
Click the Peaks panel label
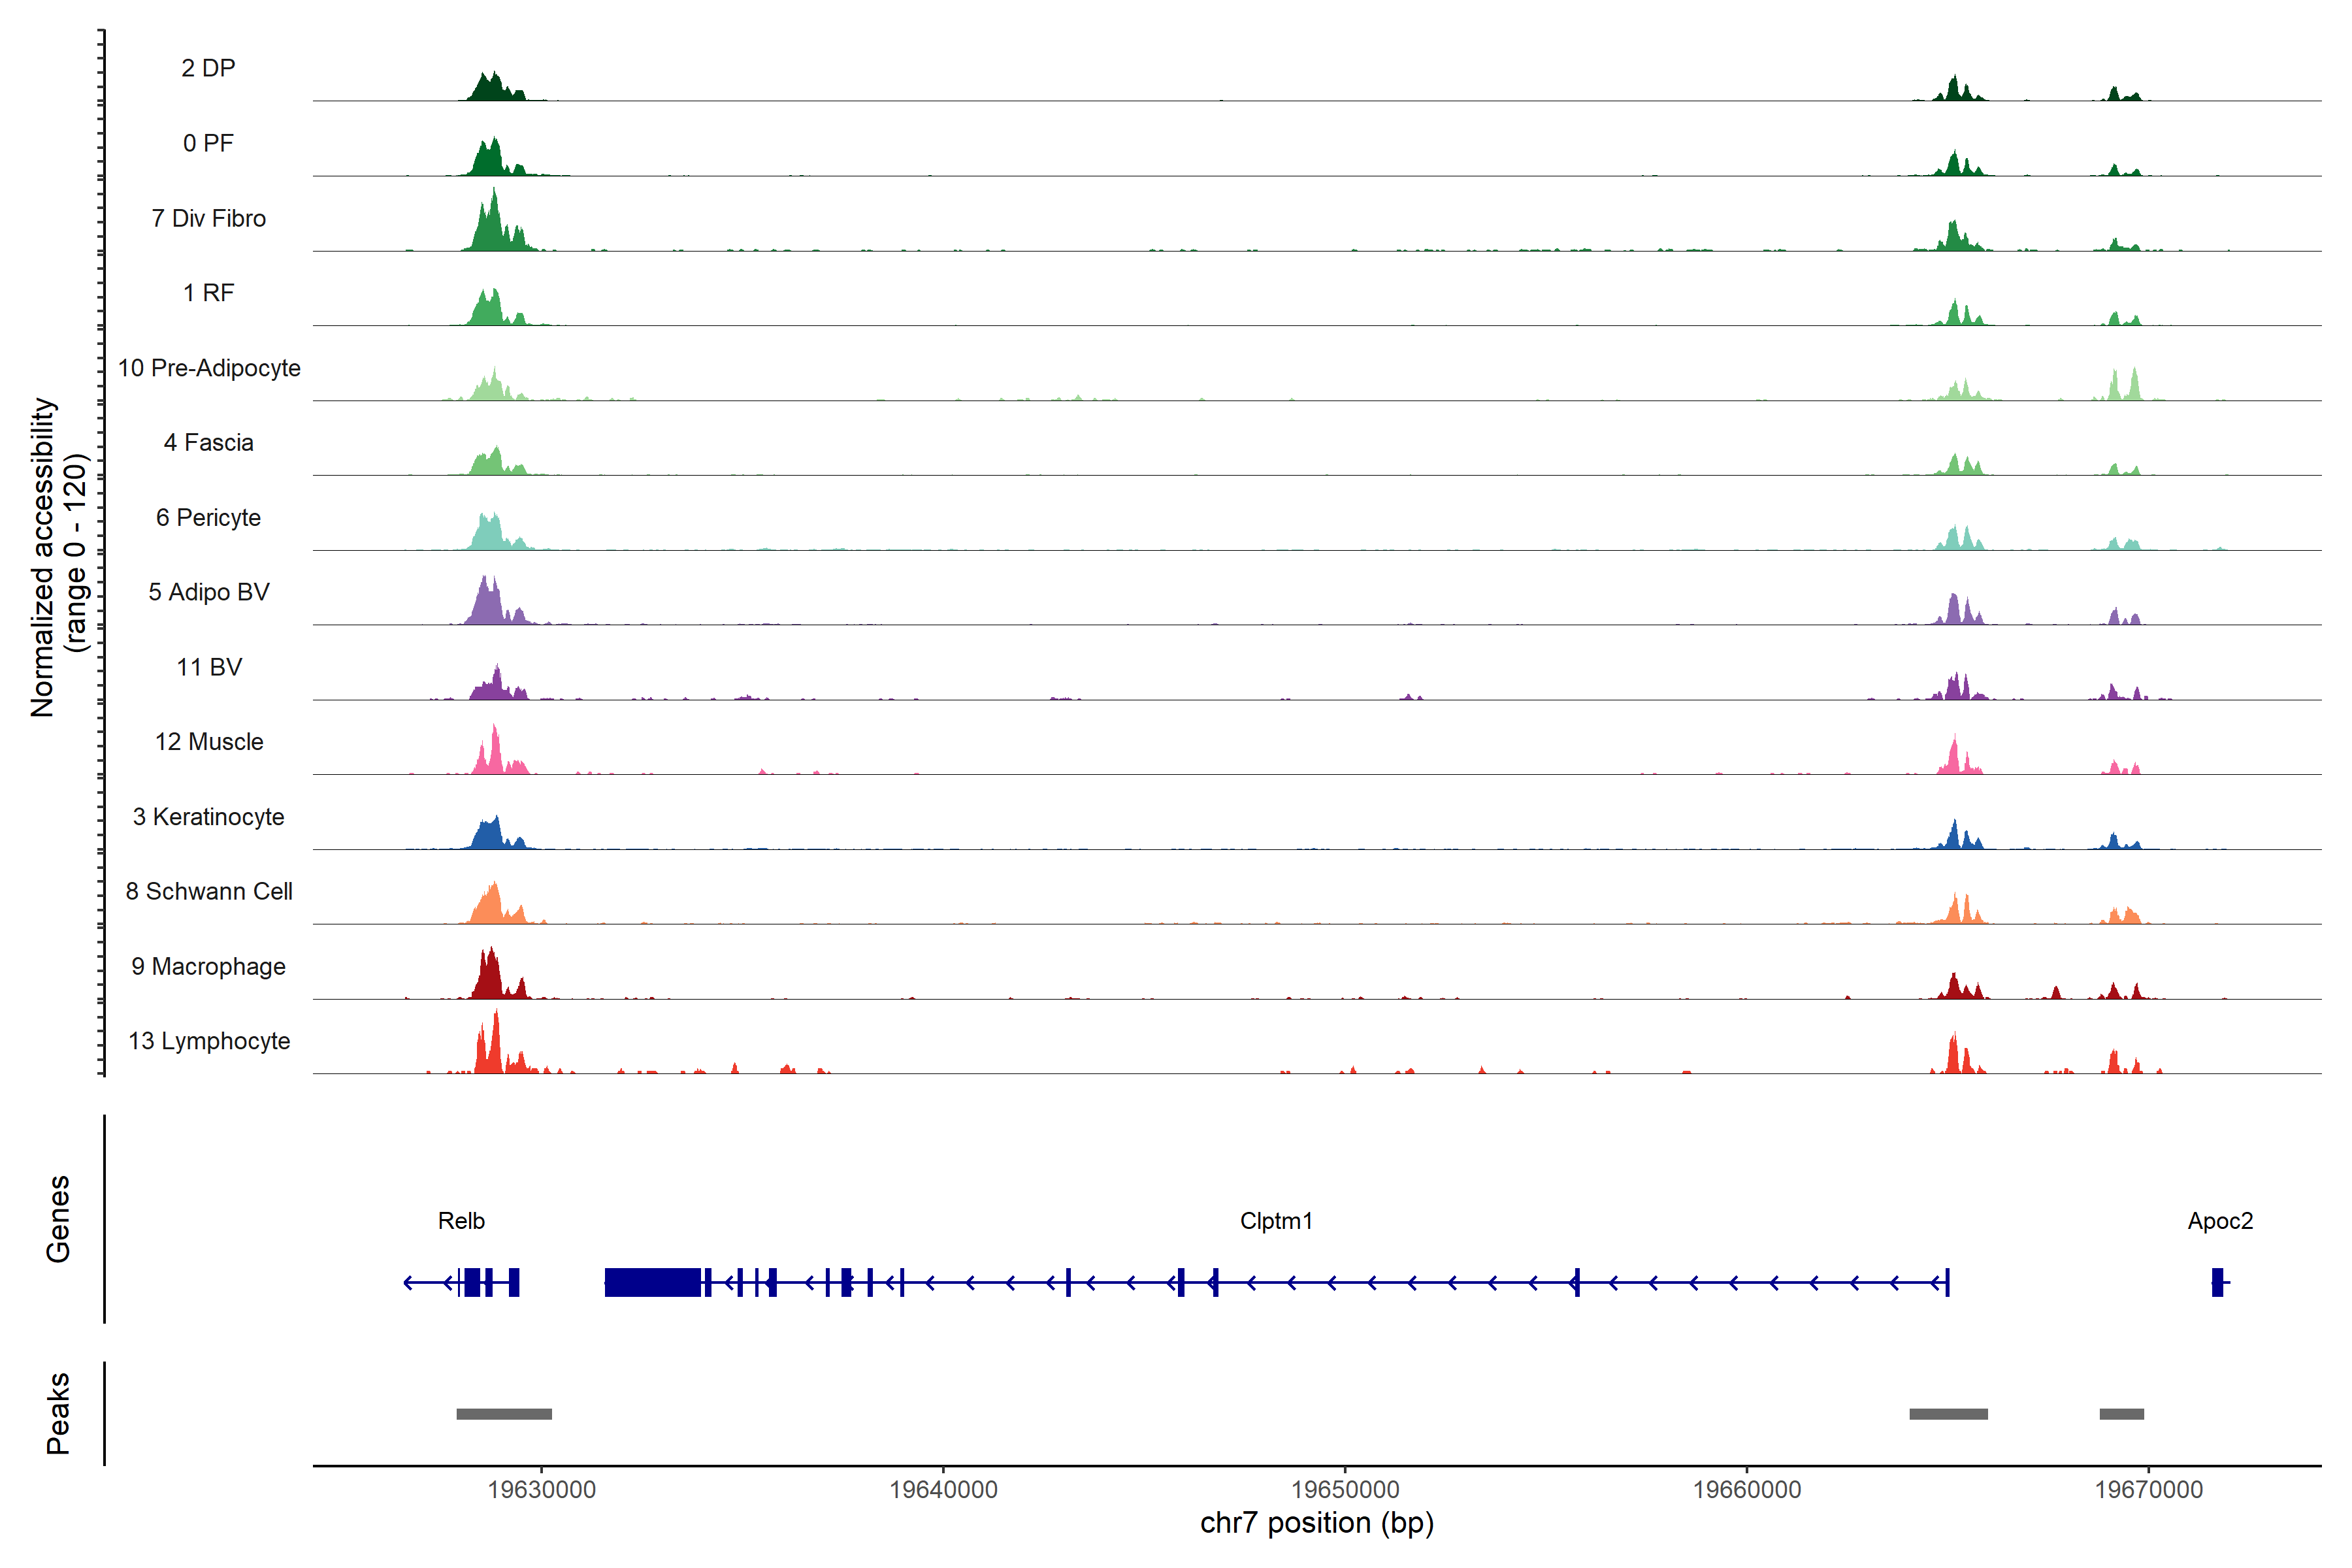click(58, 1413)
